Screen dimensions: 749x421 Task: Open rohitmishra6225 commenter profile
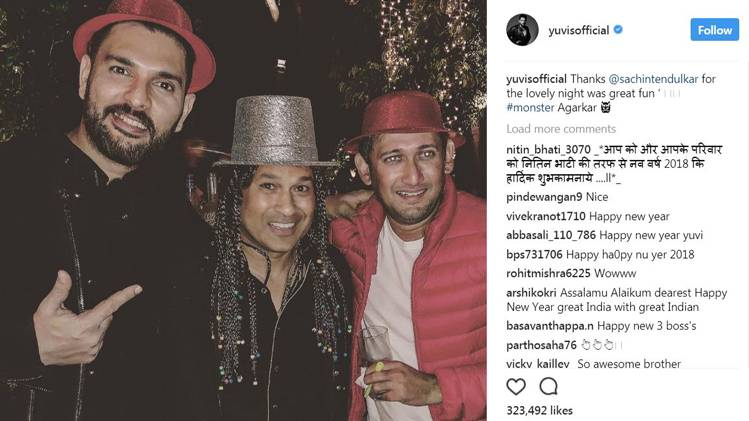click(547, 274)
